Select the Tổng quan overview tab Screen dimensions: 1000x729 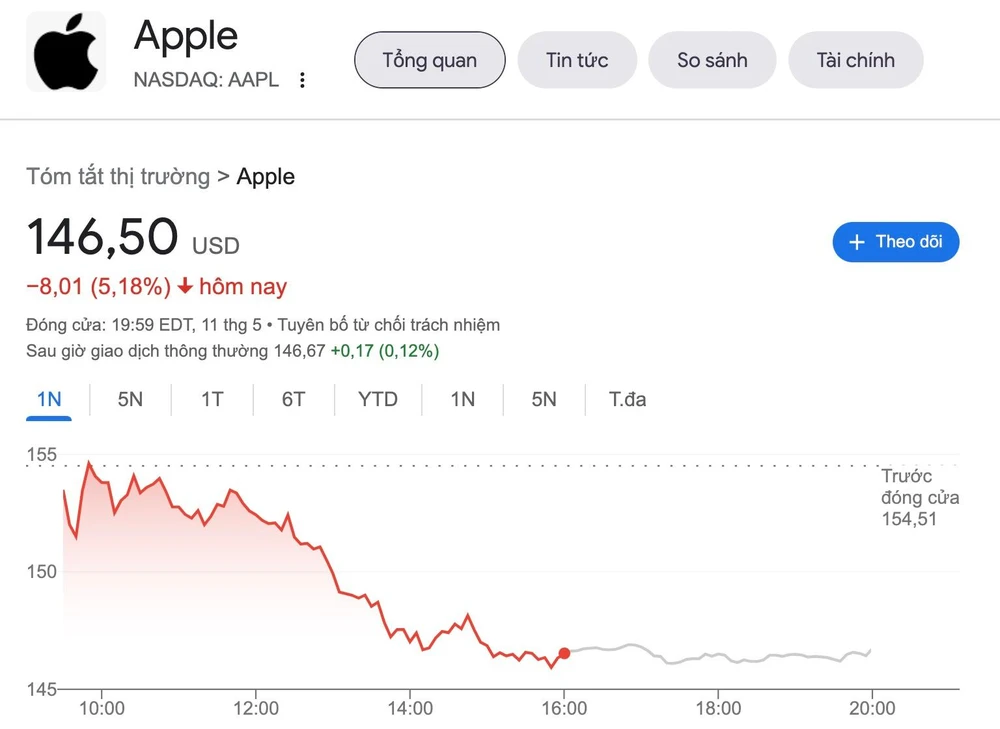[x=429, y=60]
